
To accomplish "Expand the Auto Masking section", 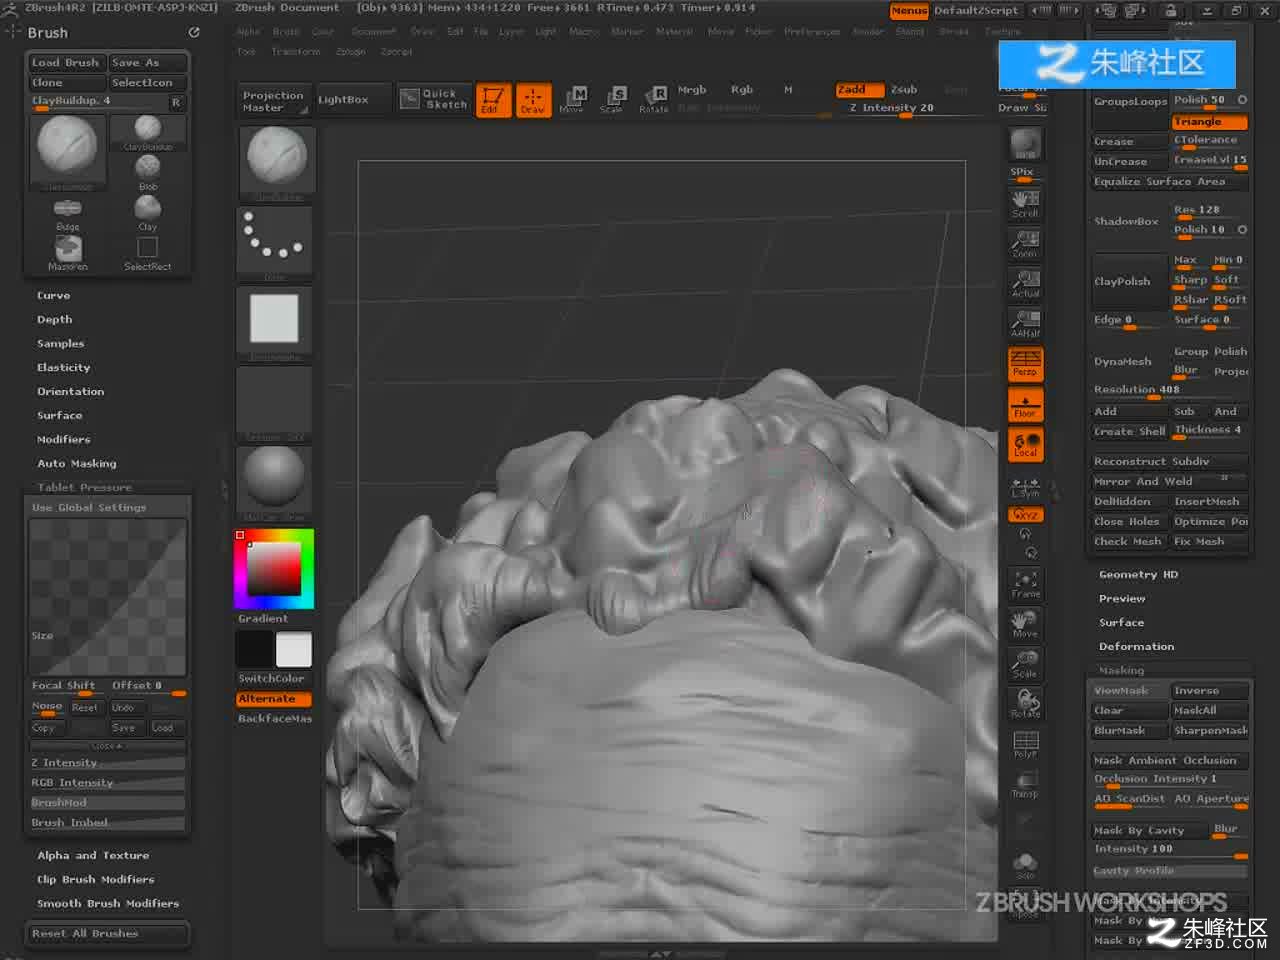I will (77, 464).
